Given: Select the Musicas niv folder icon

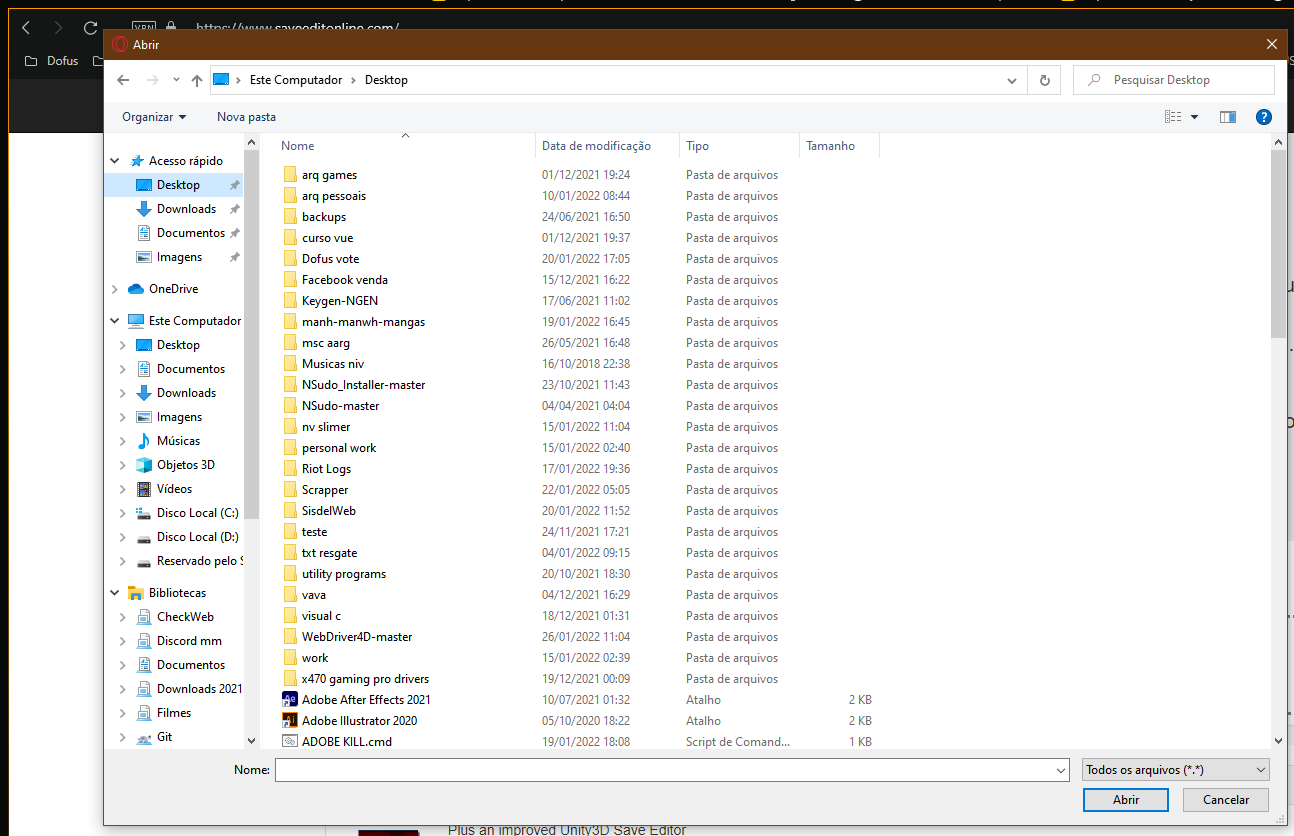Looking at the screenshot, I should [290, 364].
